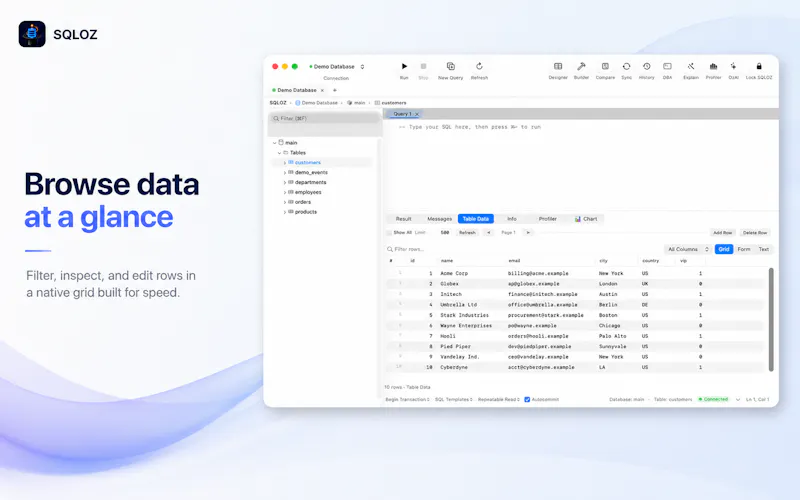Click the Lock SQLOZ padlock icon
Image resolution: width=800 pixels, height=500 pixels.
[759, 66]
